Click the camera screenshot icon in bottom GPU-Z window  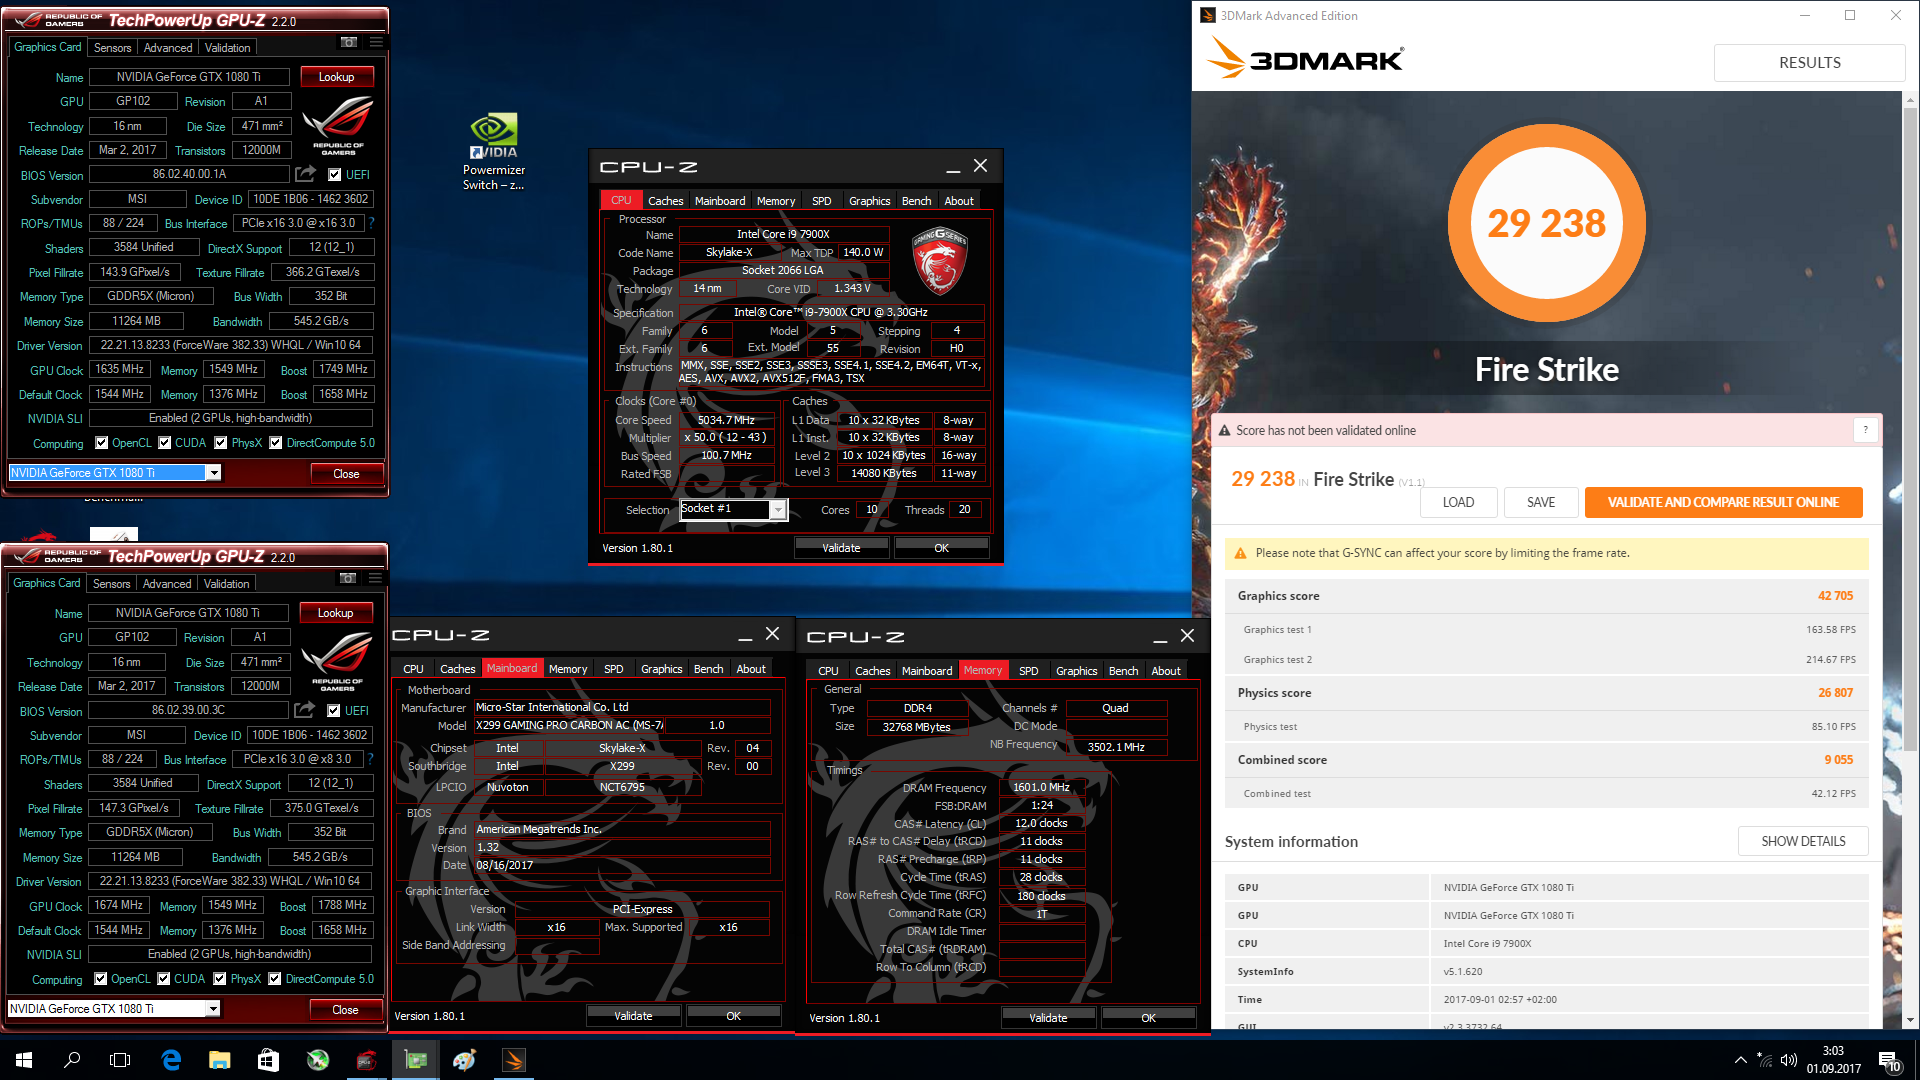tap(347, 578)
